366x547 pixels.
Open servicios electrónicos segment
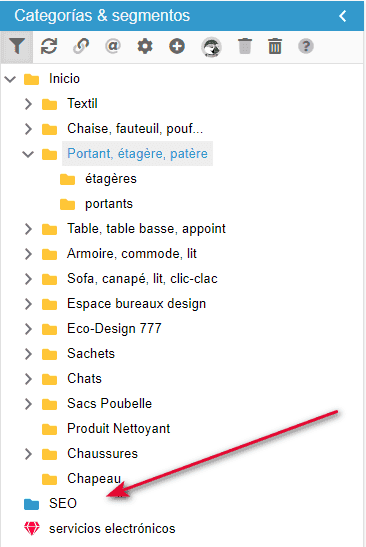(112, 529)
